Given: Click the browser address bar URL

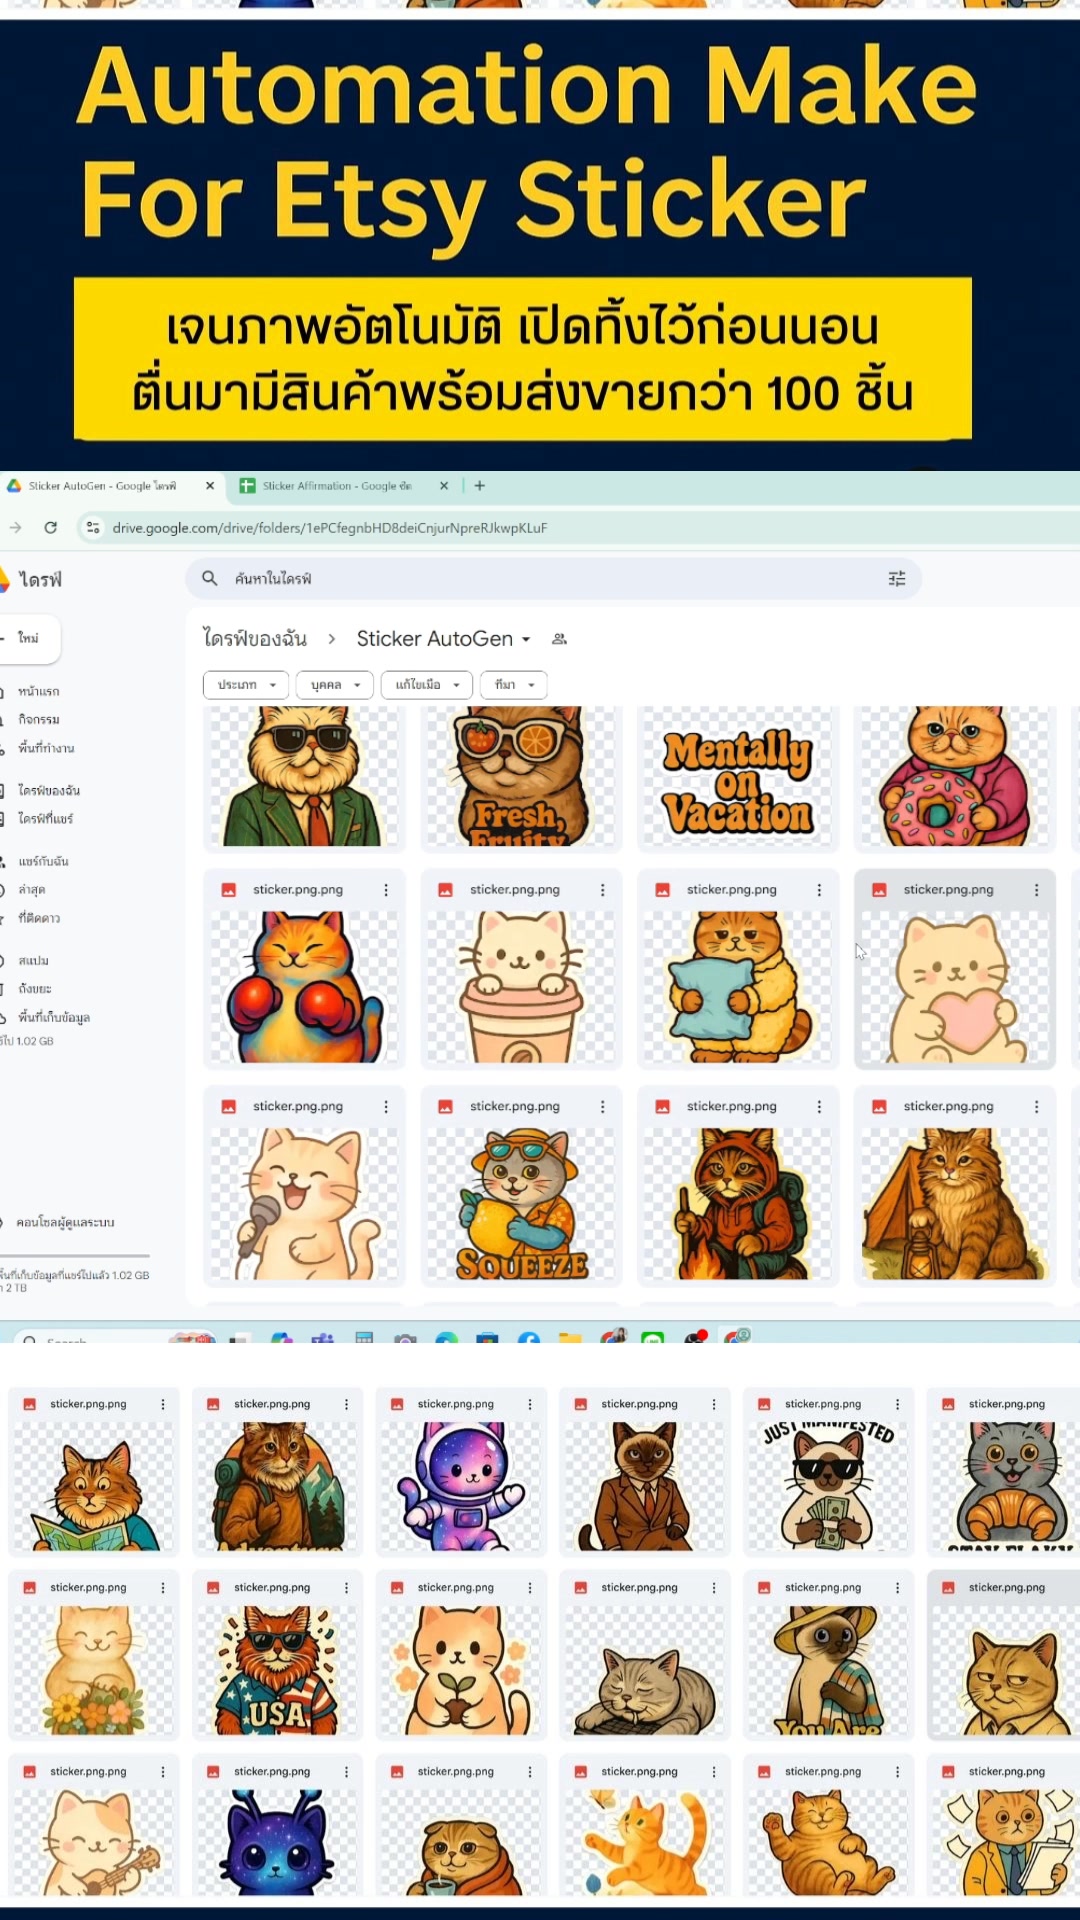Looking at the screenshot, I should click(x=330, y=528).
